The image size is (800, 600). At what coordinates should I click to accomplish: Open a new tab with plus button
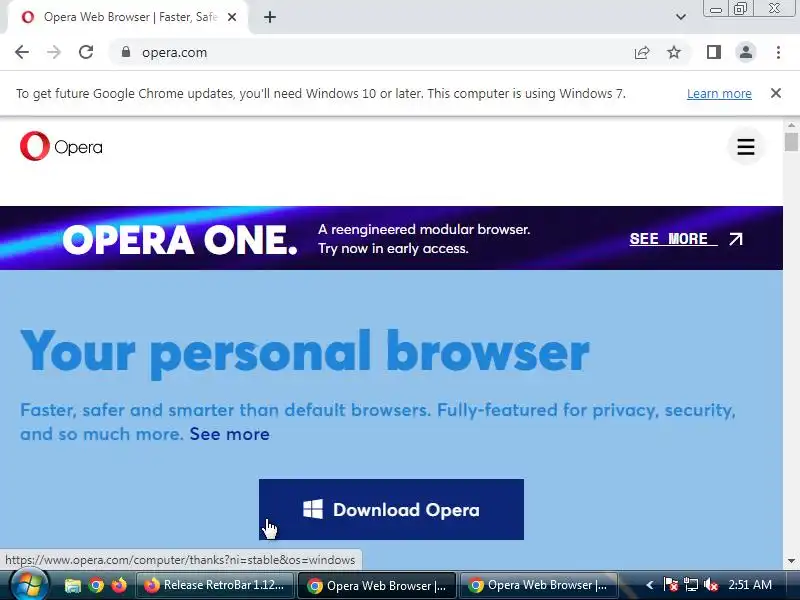[x=270, y=17]
